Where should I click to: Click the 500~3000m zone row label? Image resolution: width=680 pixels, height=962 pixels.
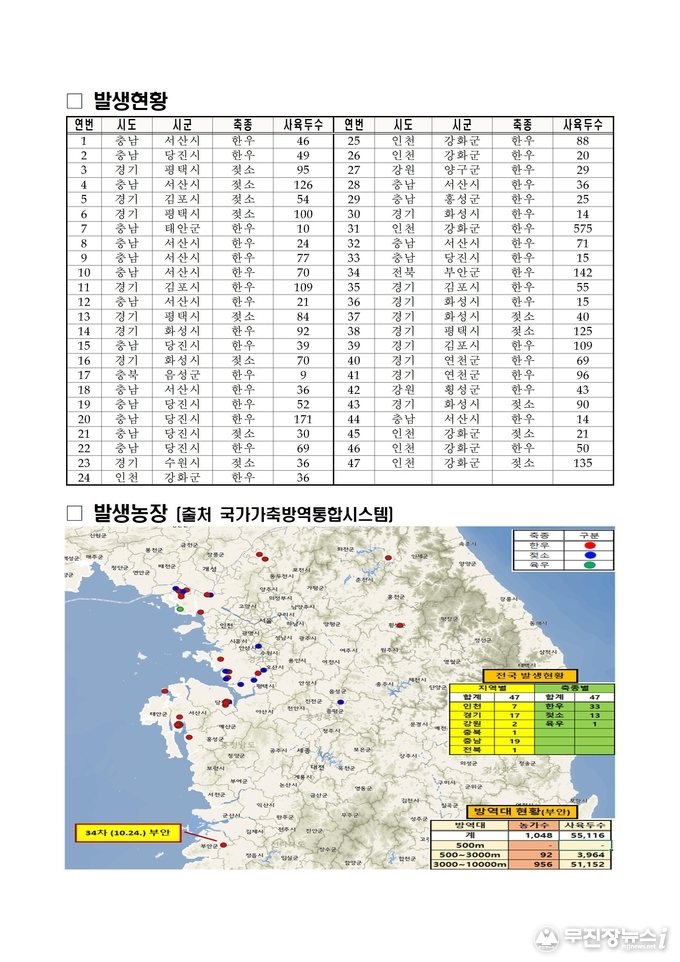point(470,855)
